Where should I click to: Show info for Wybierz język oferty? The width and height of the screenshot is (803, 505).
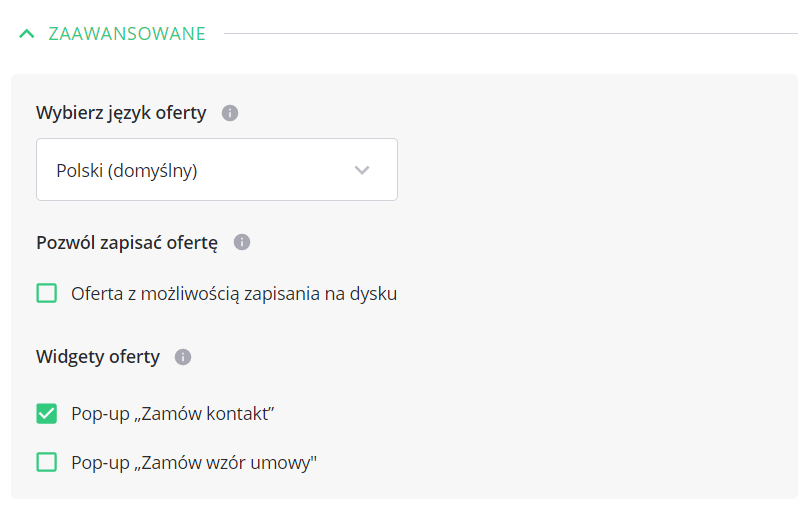(x=230, y=113)
